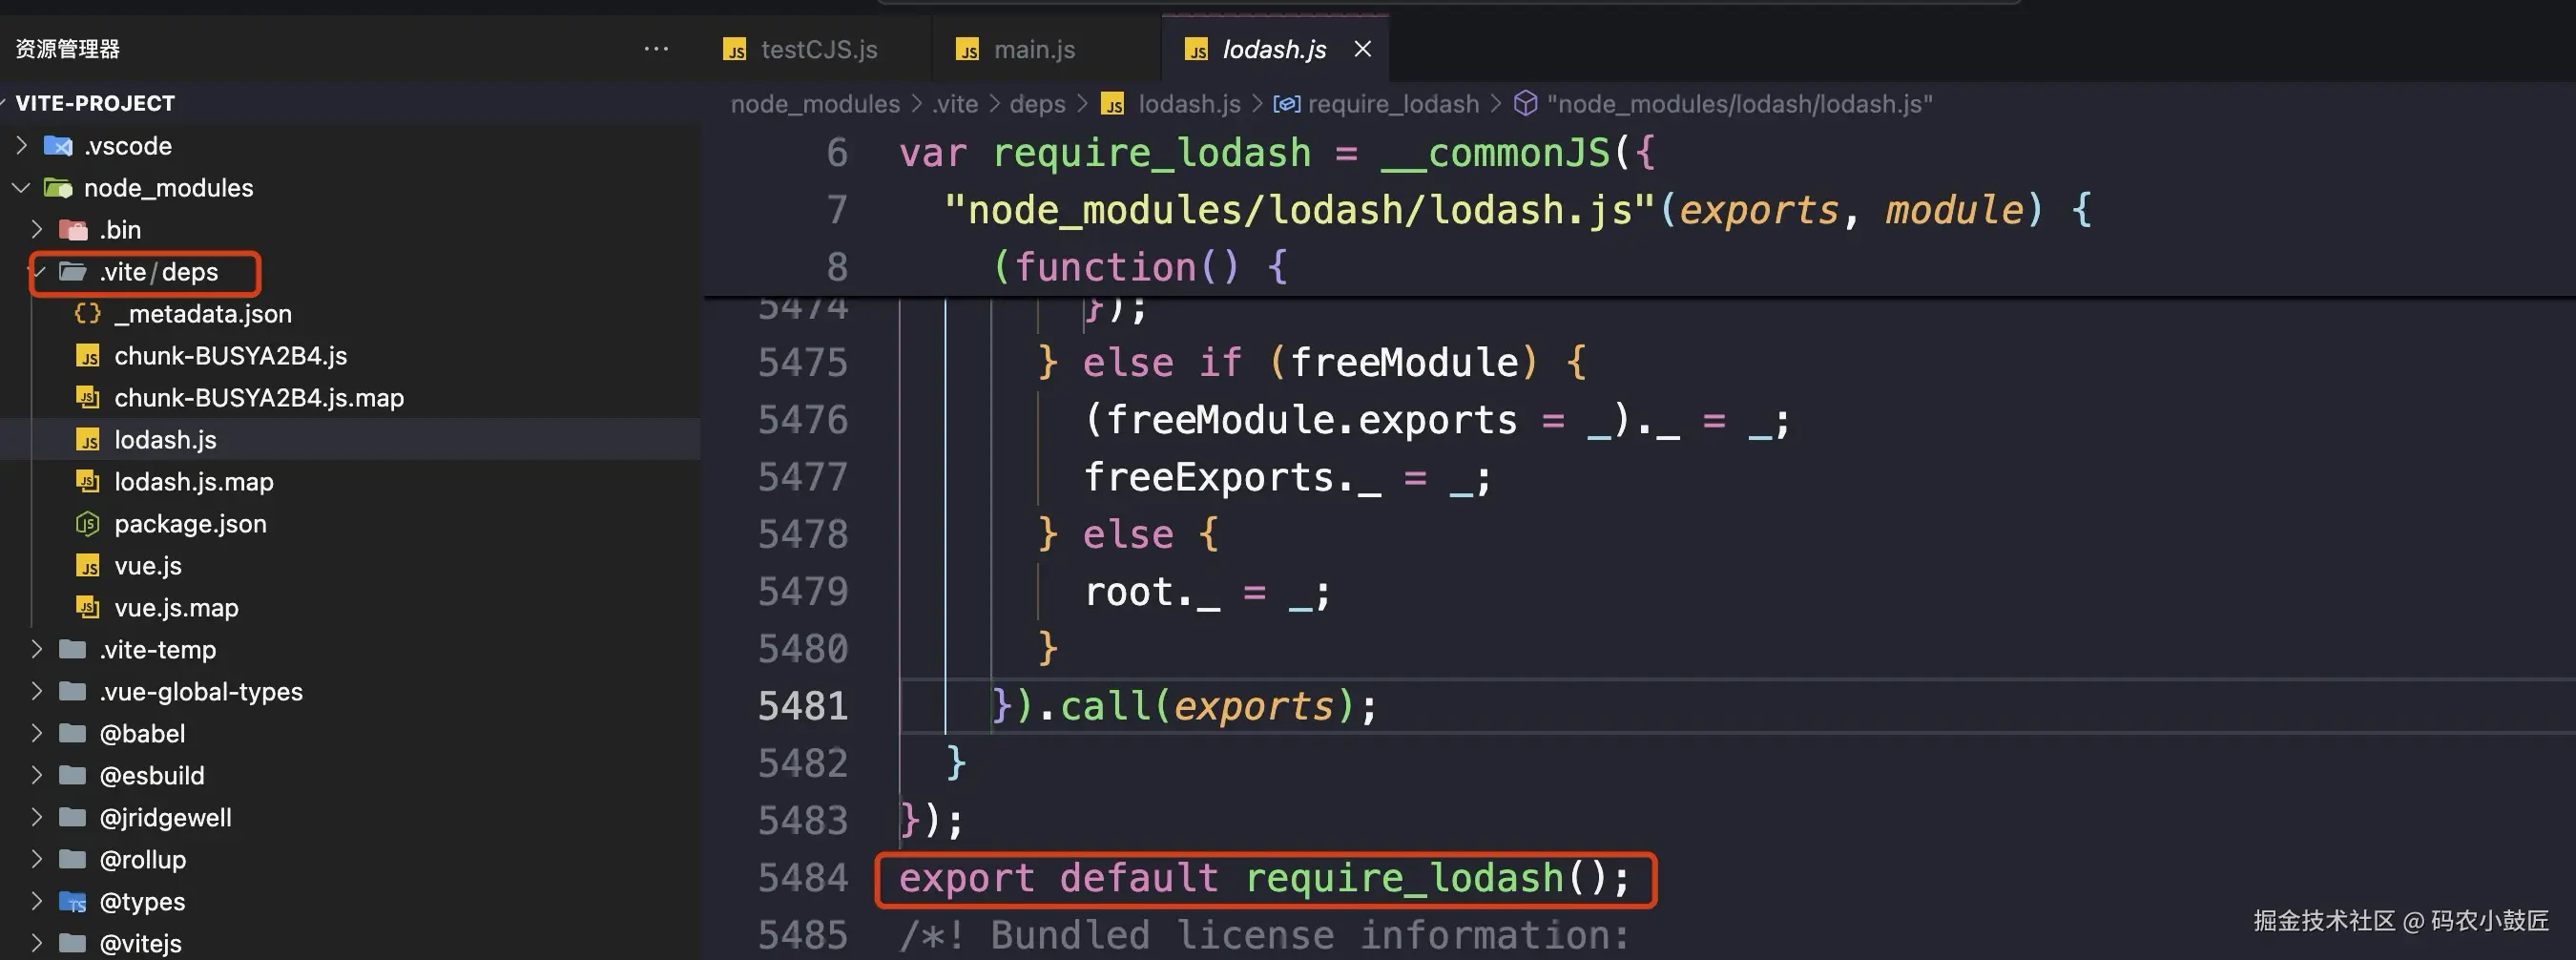
Task: Select the lodash.js editor tab
Action: (x=1274, y=49)
